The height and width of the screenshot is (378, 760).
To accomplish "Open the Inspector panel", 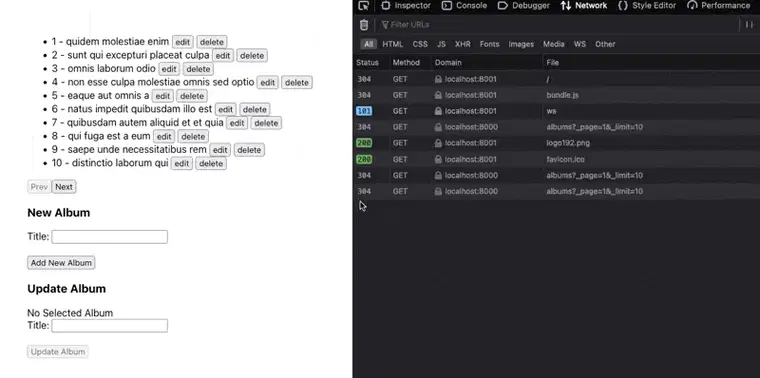I will click(x=406, y=6).
